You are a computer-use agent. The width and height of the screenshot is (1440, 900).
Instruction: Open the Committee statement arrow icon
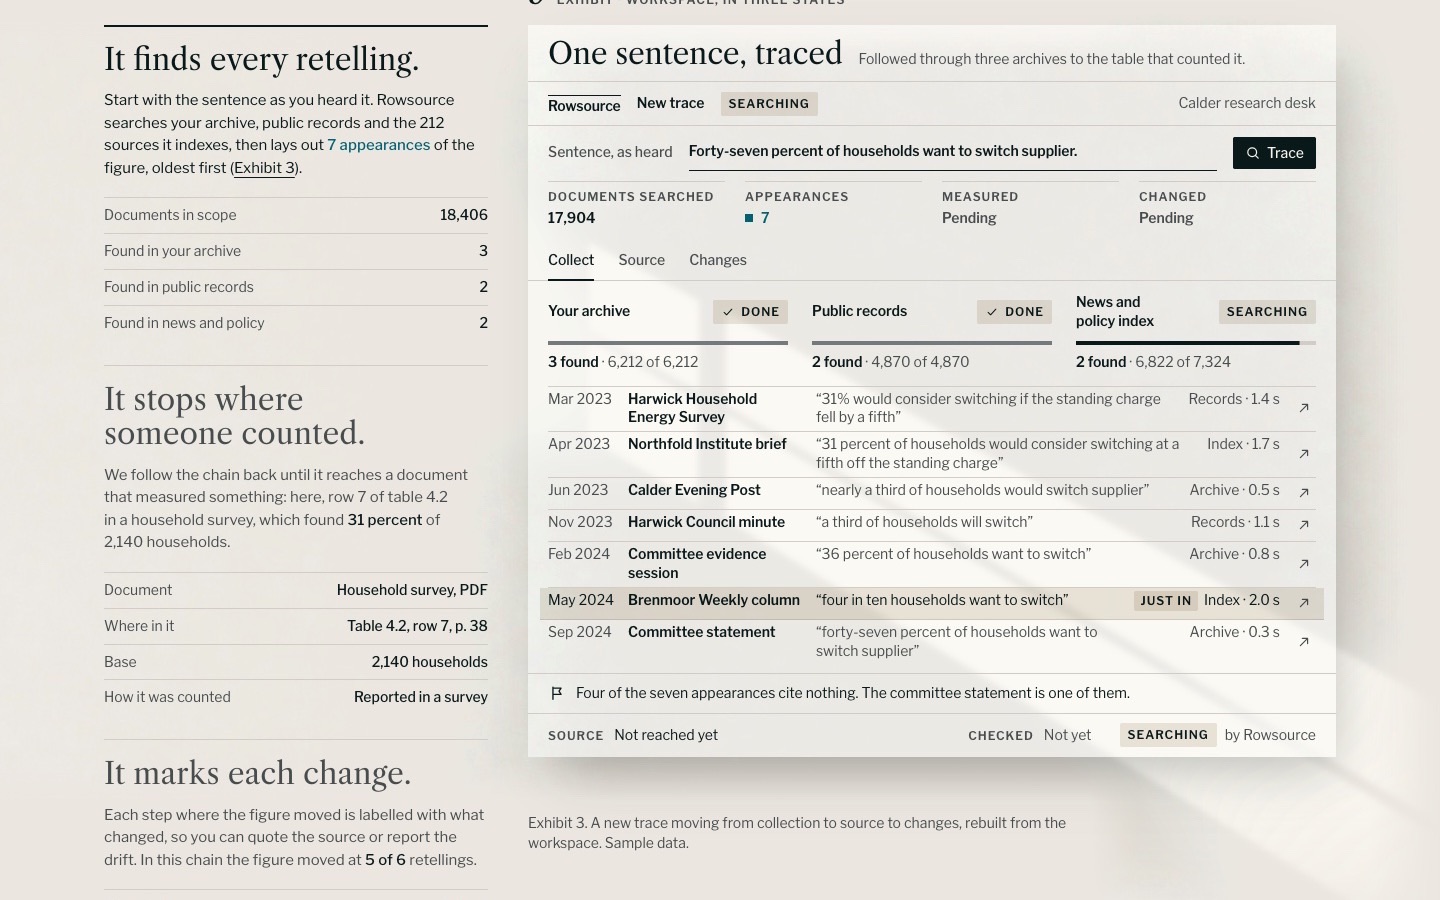[1304, 642]
